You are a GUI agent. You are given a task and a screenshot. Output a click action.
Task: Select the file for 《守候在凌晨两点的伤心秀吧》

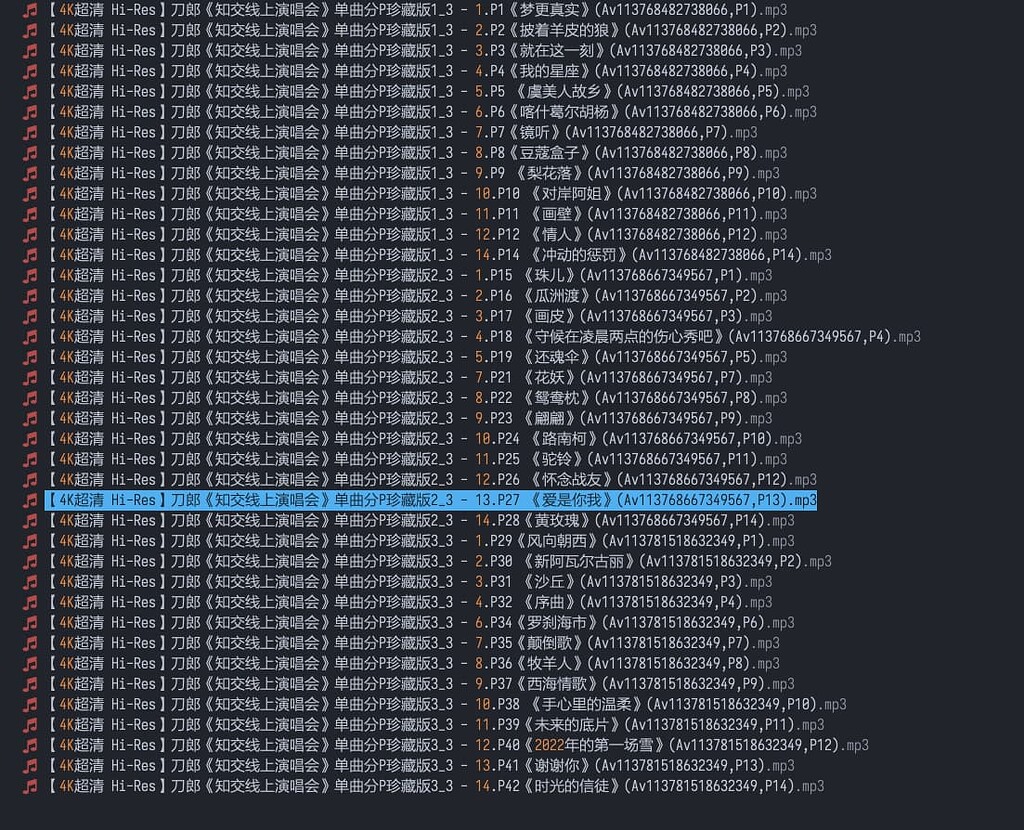[400, 336]
